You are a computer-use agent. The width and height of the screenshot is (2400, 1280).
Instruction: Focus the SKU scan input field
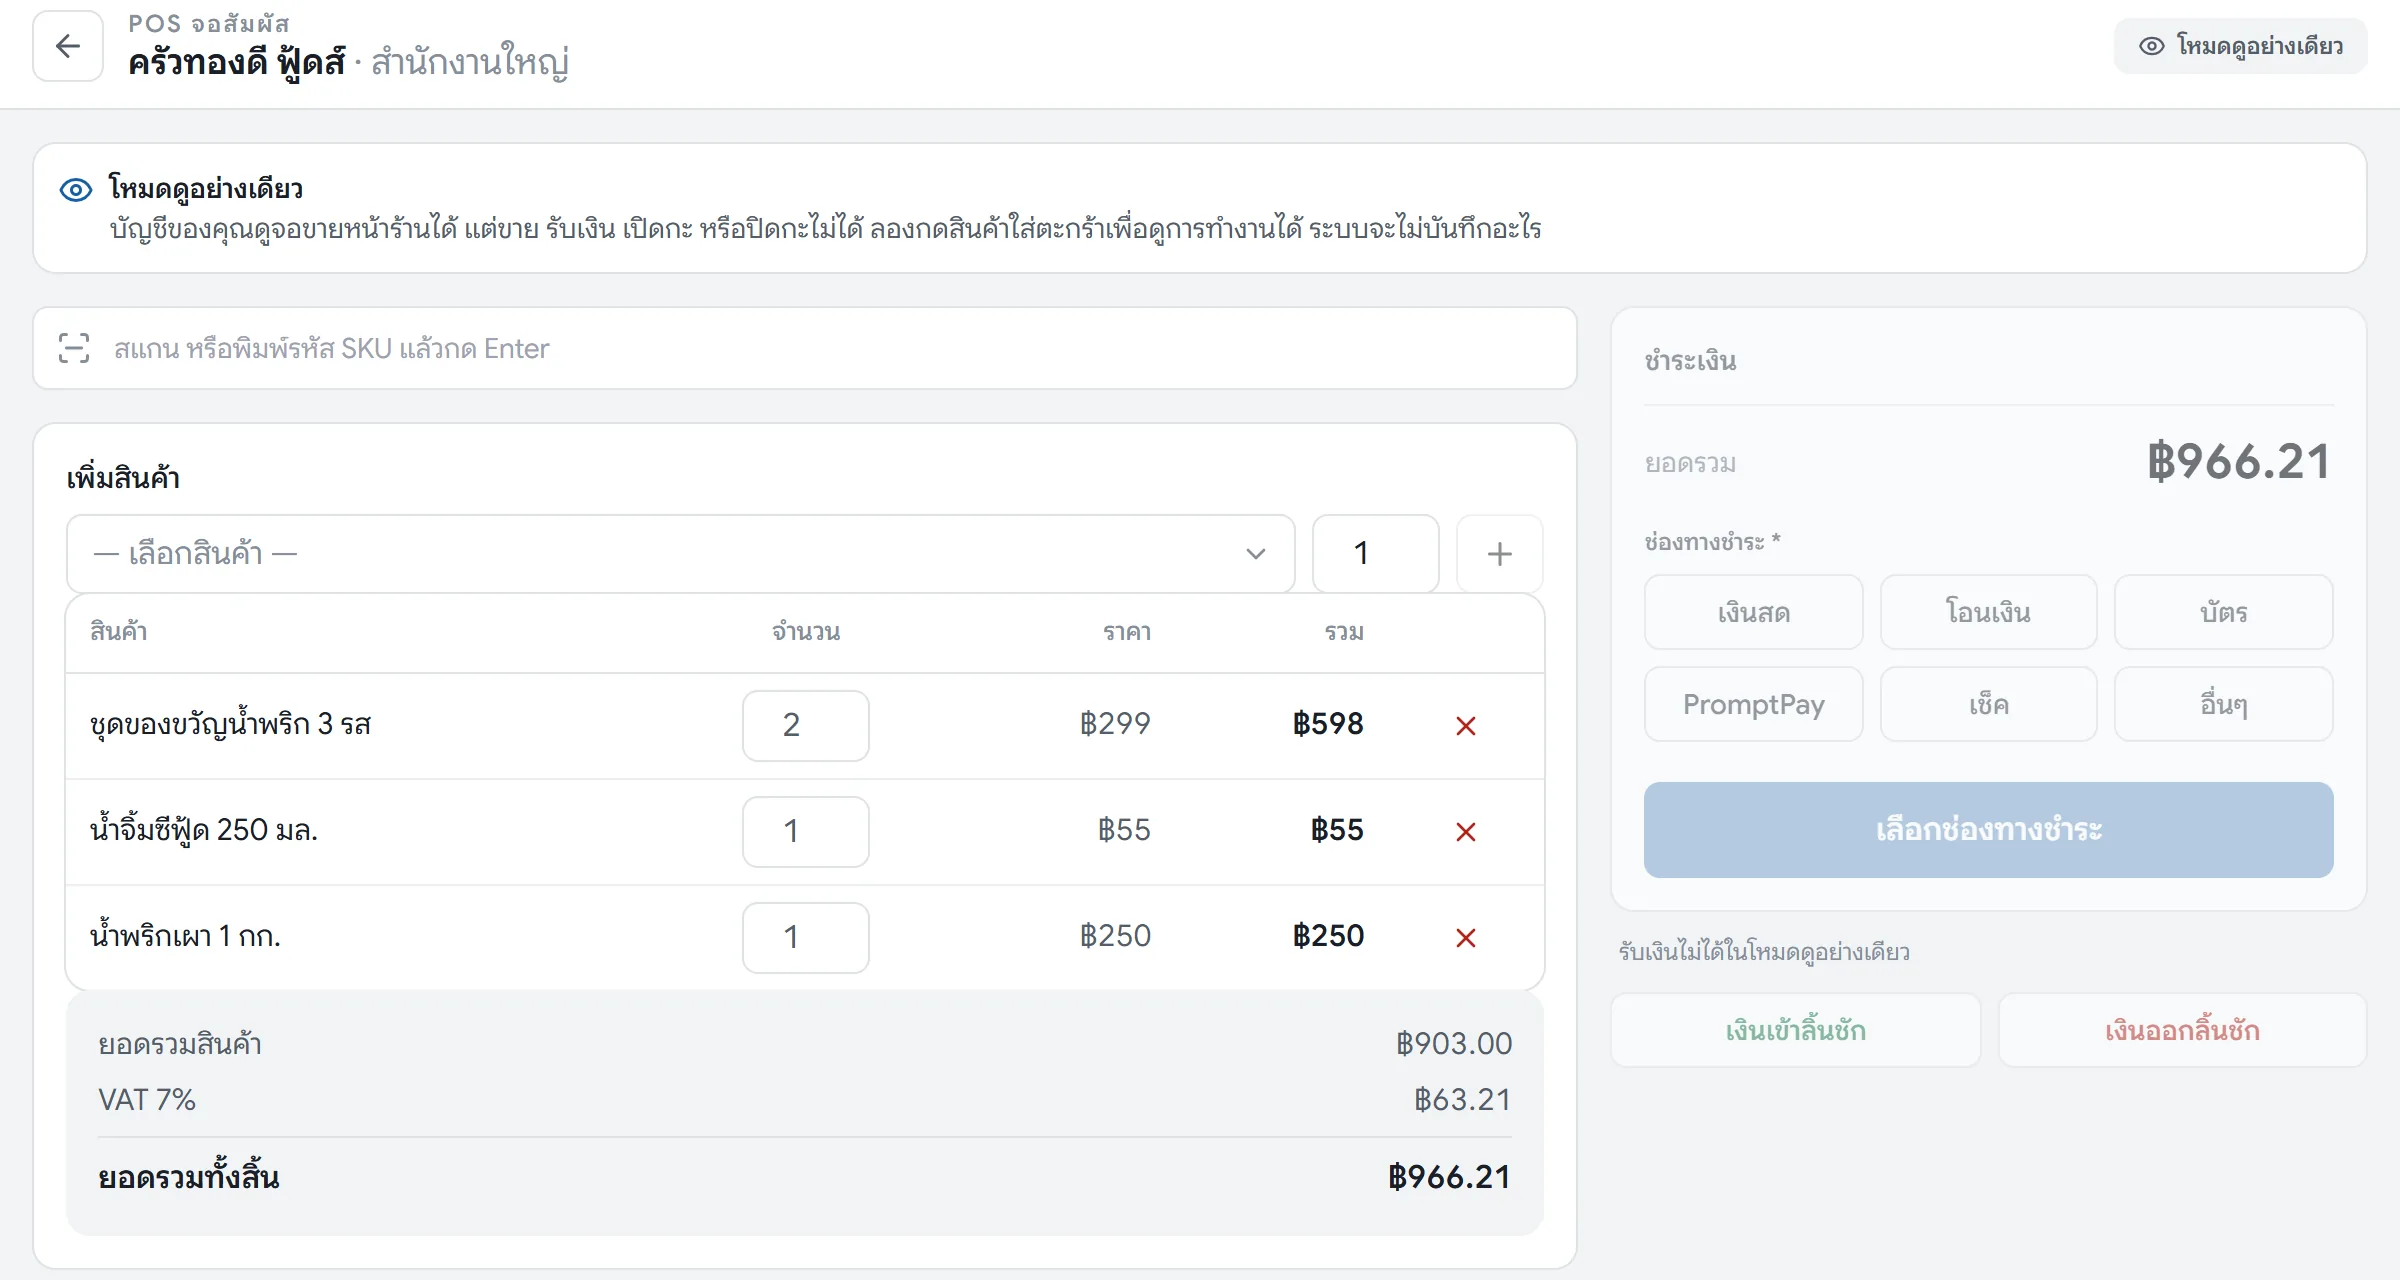[x=805, y=348]
